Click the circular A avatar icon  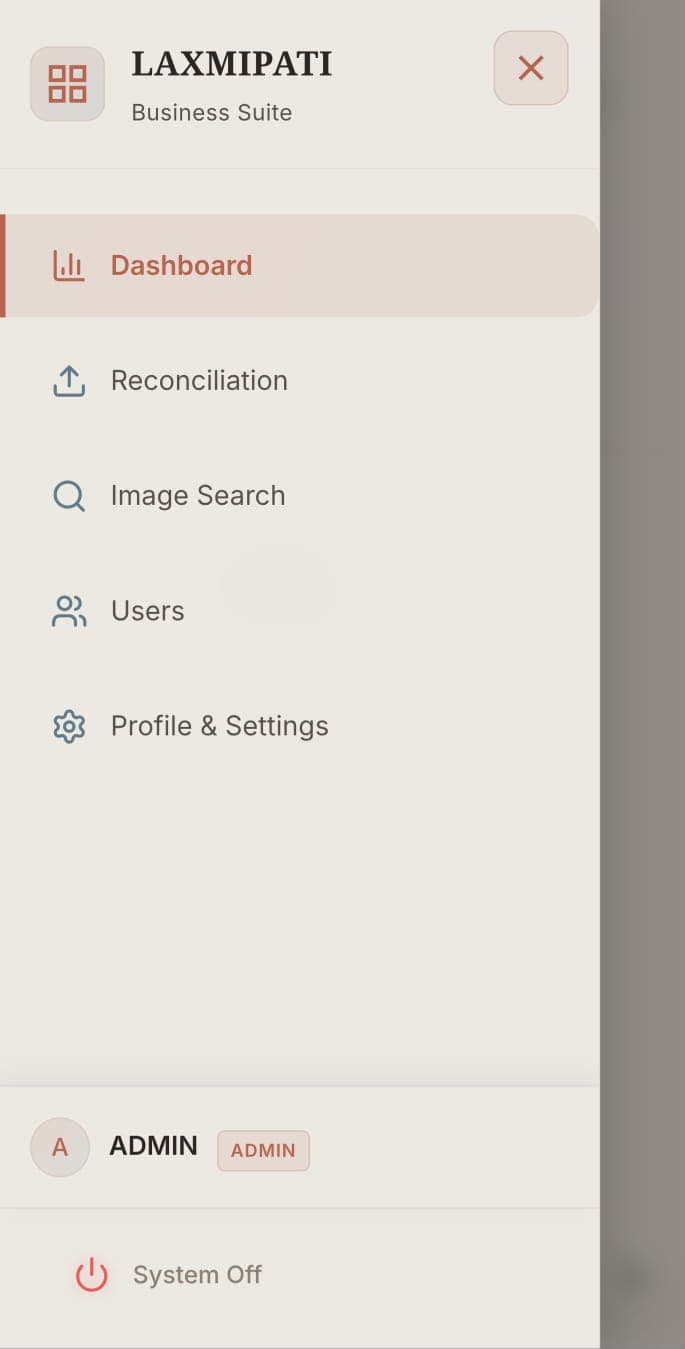(x=59, y=1147)
